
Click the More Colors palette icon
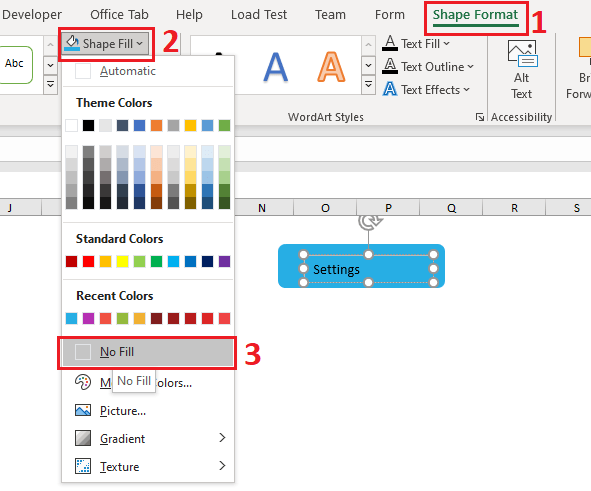83,382
